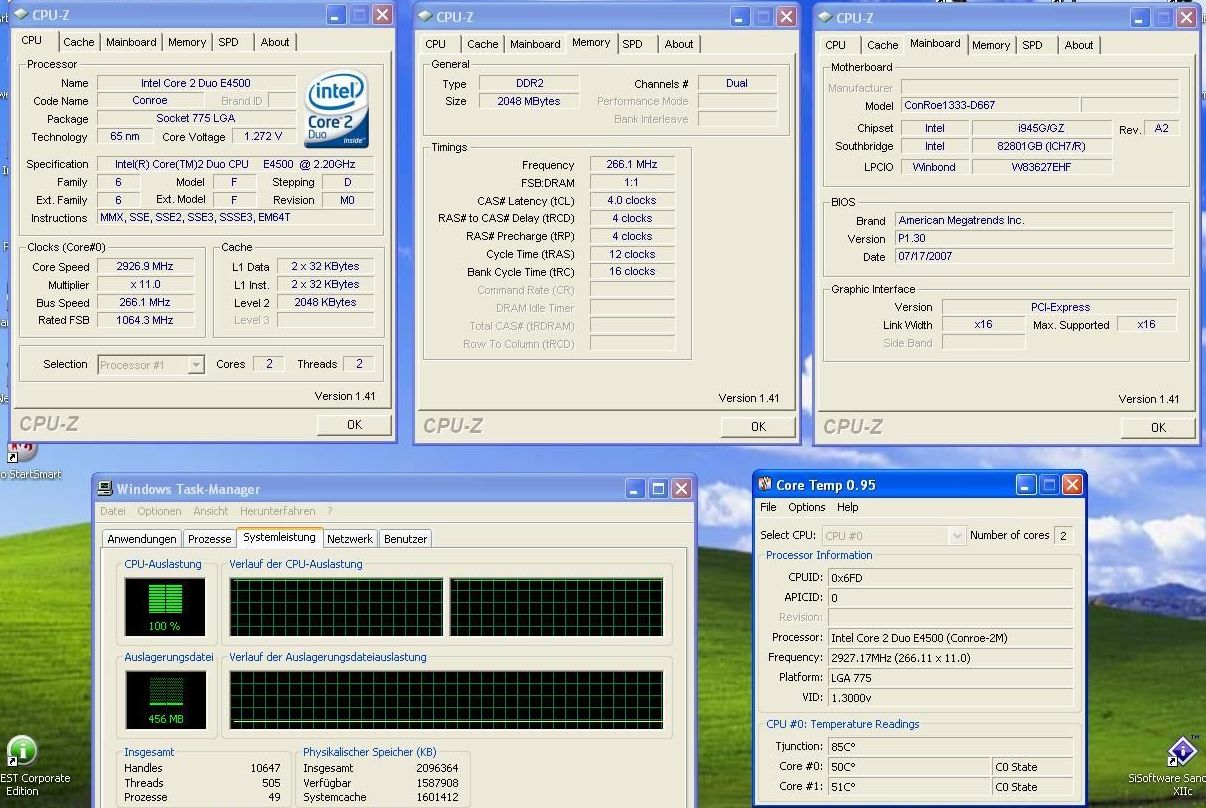Switch to CPU tab in middle CPU-Z window
Viewport: 1206px width, 808px height.
[x=436, y=44]
